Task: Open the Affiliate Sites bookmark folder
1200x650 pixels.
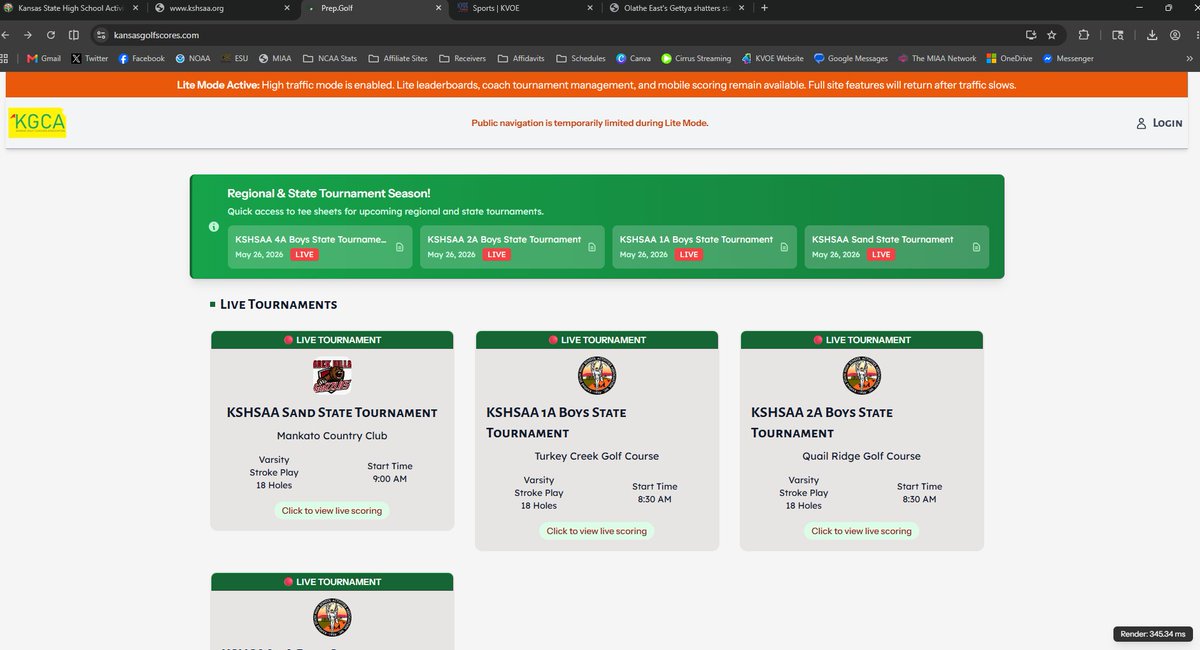Action: (x=397, y=58)
